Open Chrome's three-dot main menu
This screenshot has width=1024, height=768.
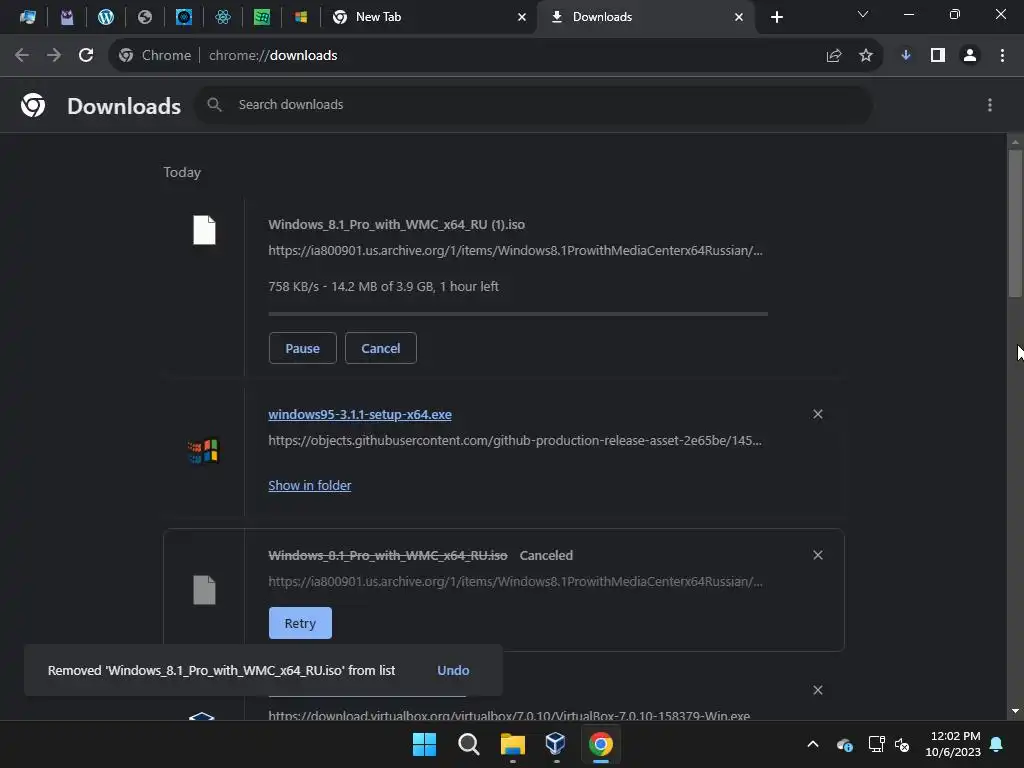coord(1002,56)
